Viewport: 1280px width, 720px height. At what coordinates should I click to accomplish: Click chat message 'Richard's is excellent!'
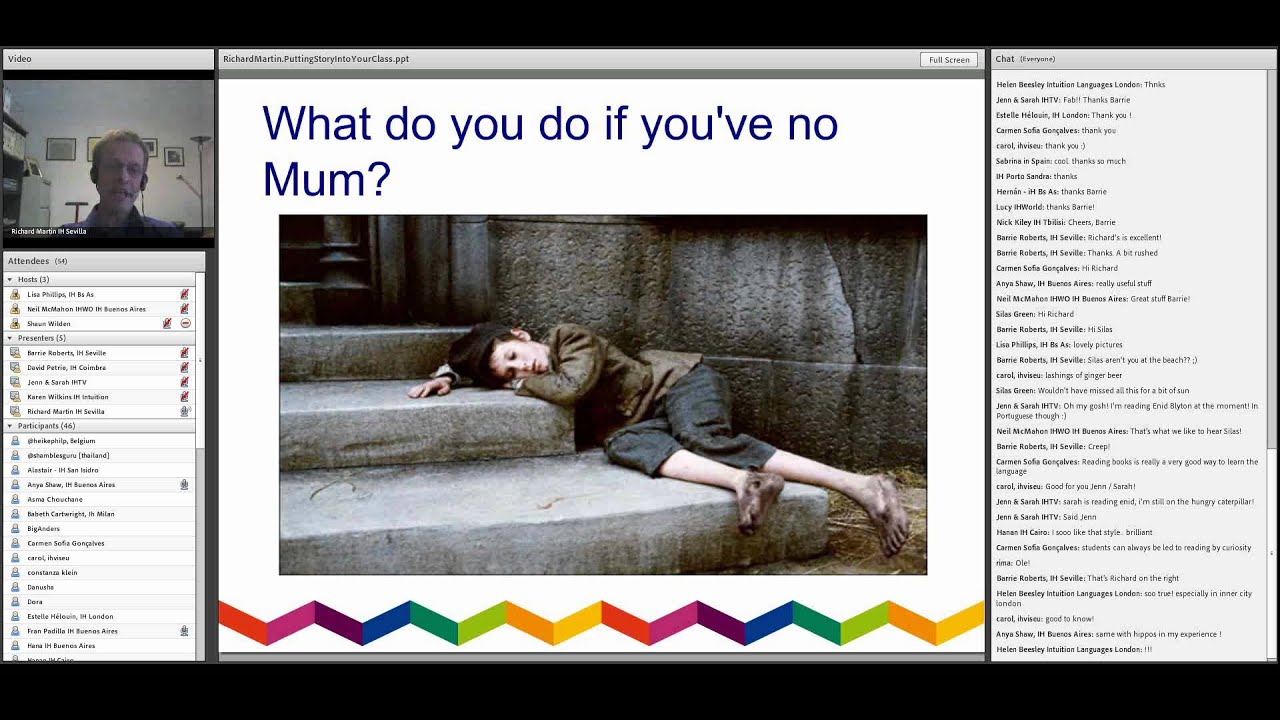pos(1124,238)
